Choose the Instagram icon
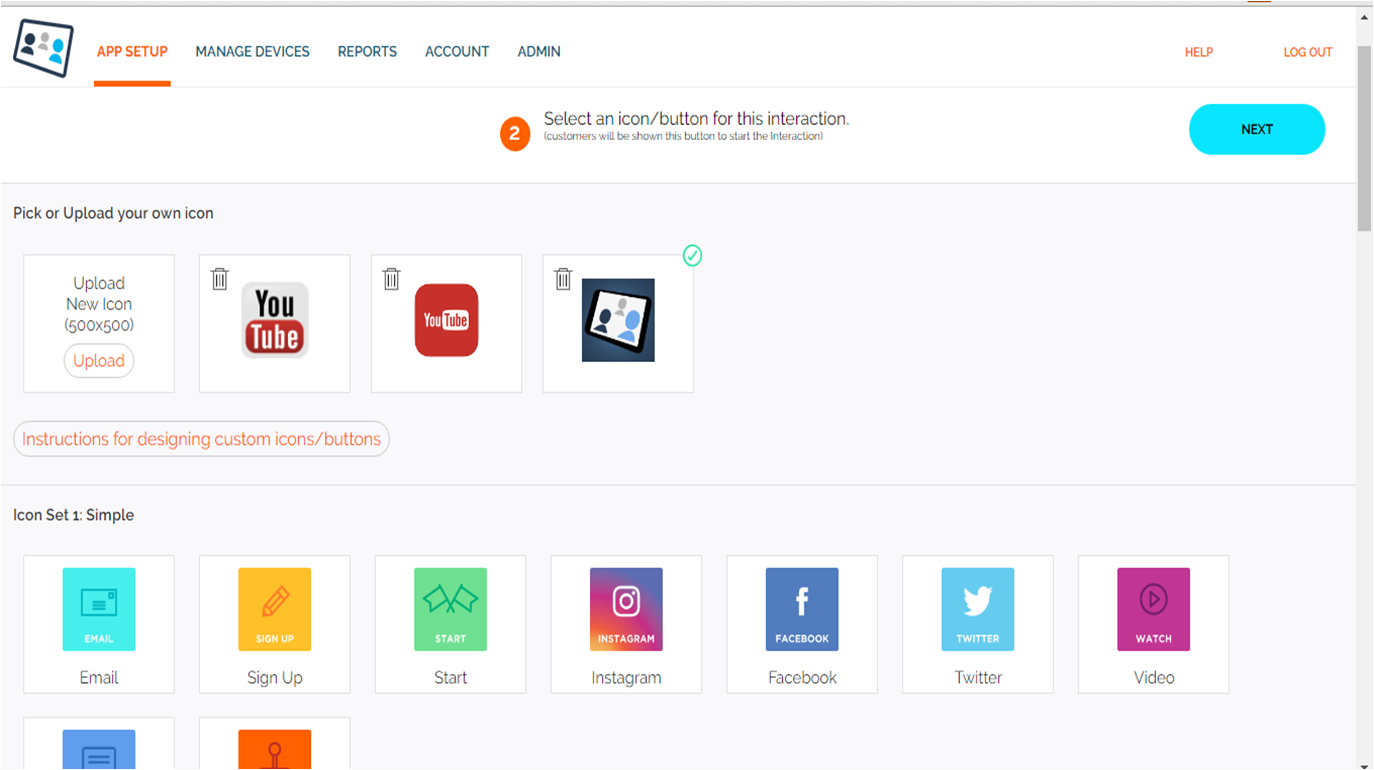The image size is (1374, 770). (x=626, y=609)
